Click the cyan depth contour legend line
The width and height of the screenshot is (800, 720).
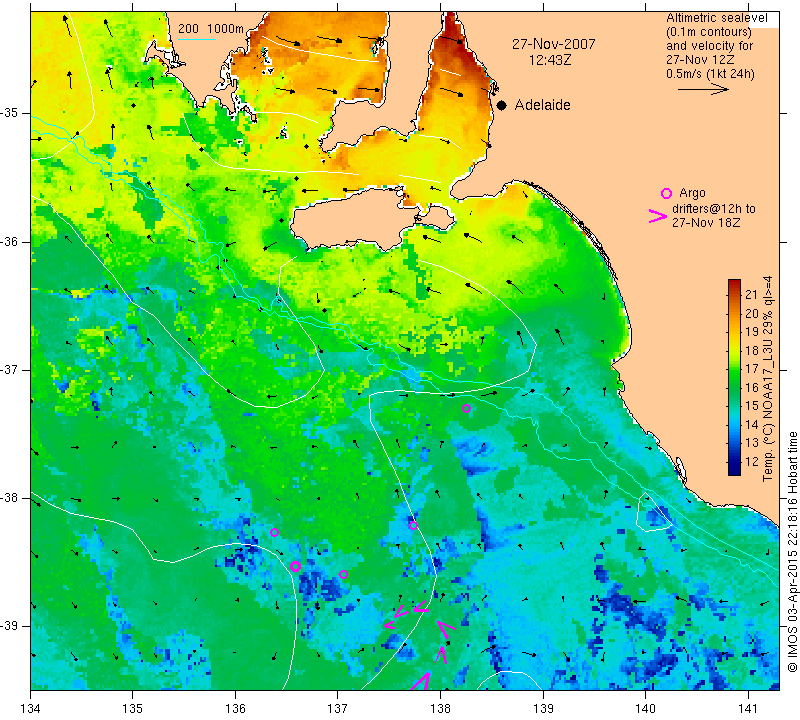pos(197,39)
